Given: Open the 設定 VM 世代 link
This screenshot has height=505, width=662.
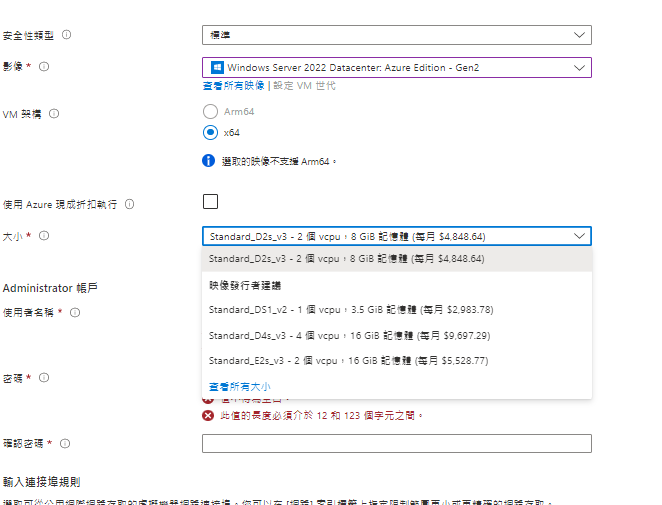Looking at the screenshot, I should [304, 86].
